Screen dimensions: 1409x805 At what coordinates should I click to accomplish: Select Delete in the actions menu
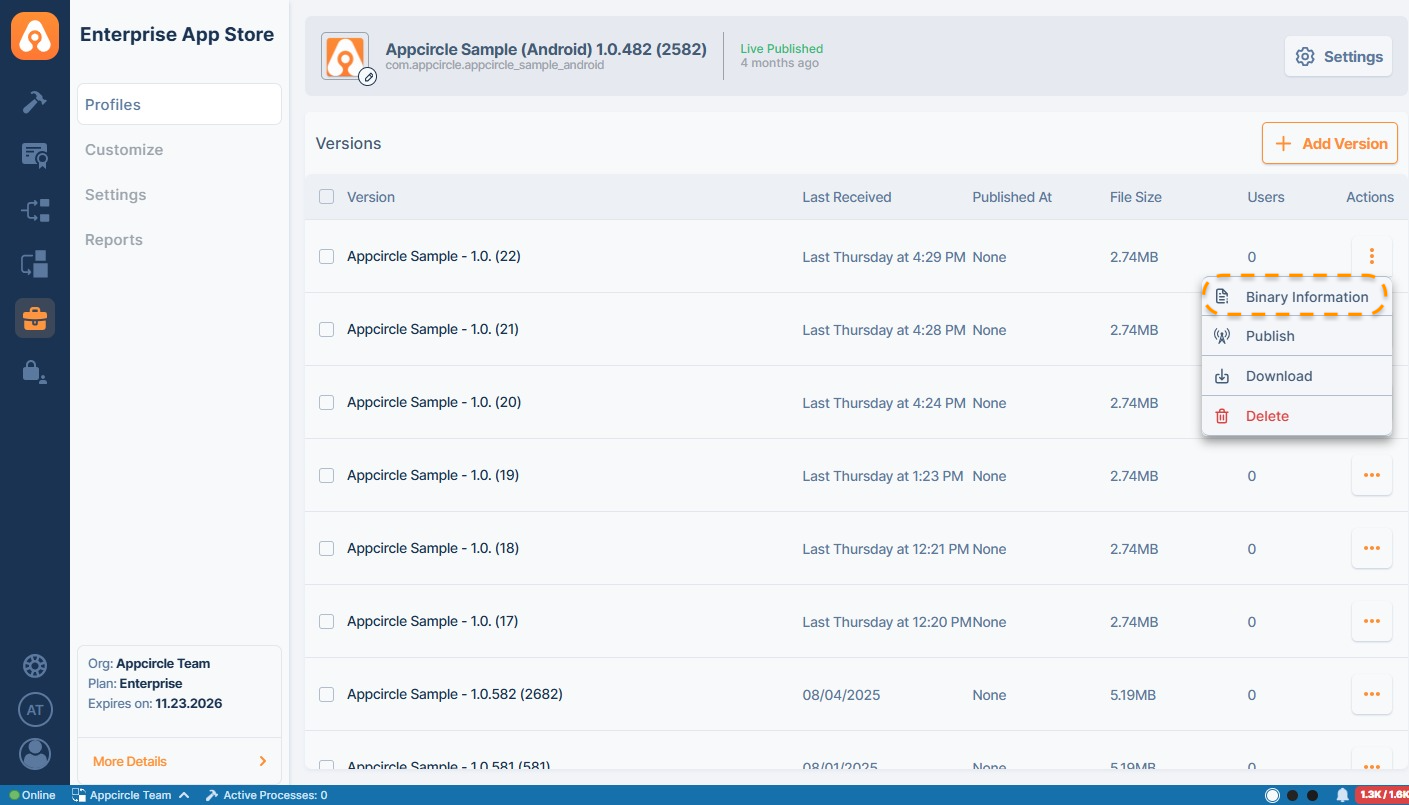[x=1266, y=416]
